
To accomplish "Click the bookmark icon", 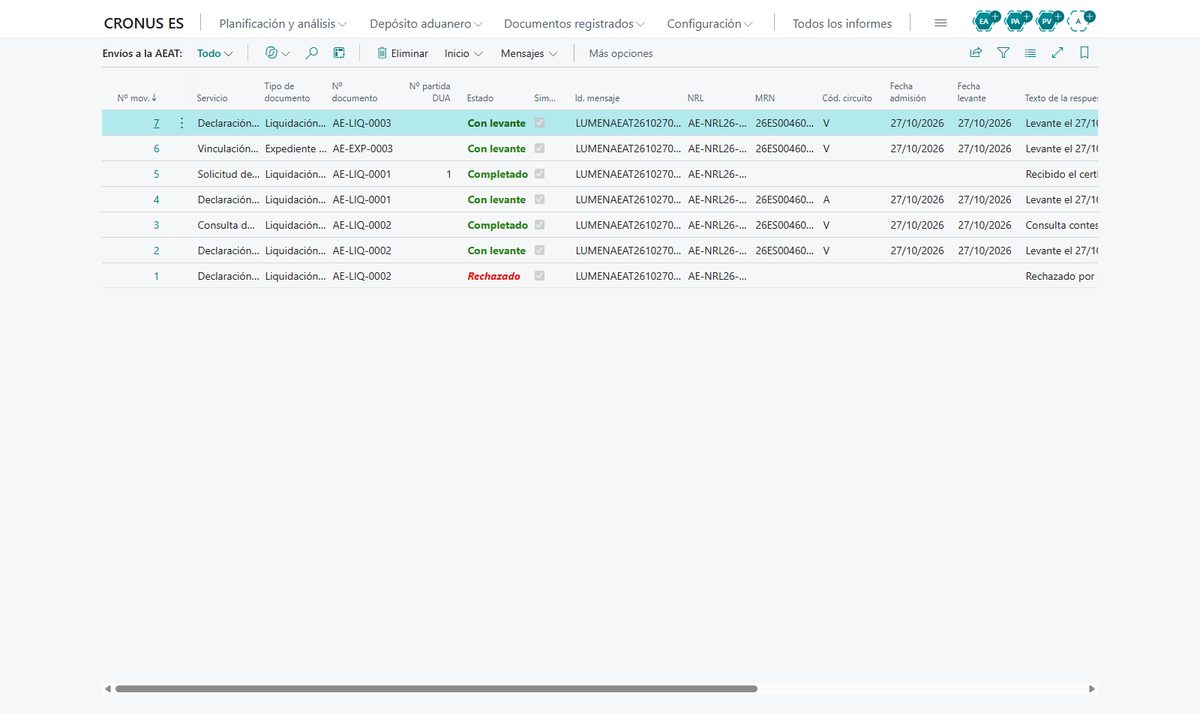I will coord(1084,53).
